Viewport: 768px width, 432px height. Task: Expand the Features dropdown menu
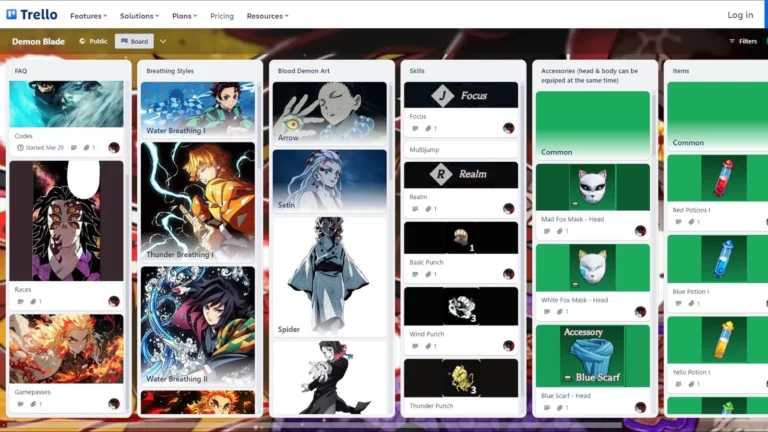pos(90,16)
